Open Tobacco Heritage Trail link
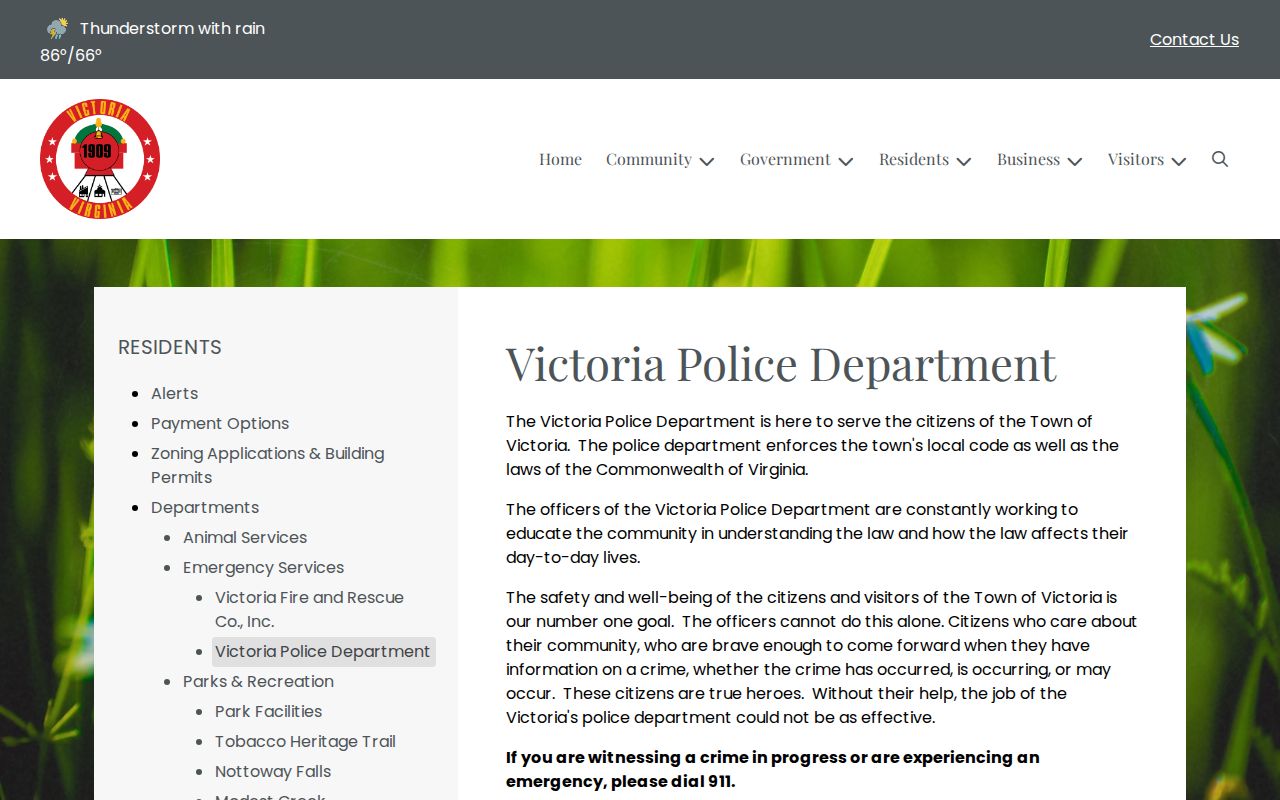 coord(305,741)
